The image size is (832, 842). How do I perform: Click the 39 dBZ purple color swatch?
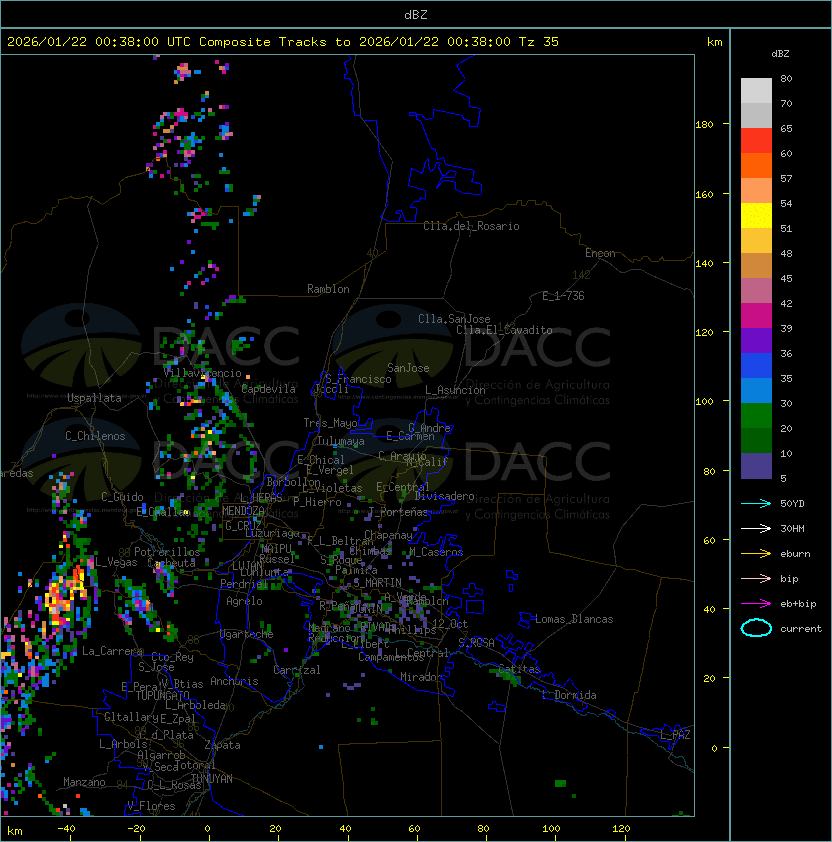pyautogui.click(x=756, y=340)
